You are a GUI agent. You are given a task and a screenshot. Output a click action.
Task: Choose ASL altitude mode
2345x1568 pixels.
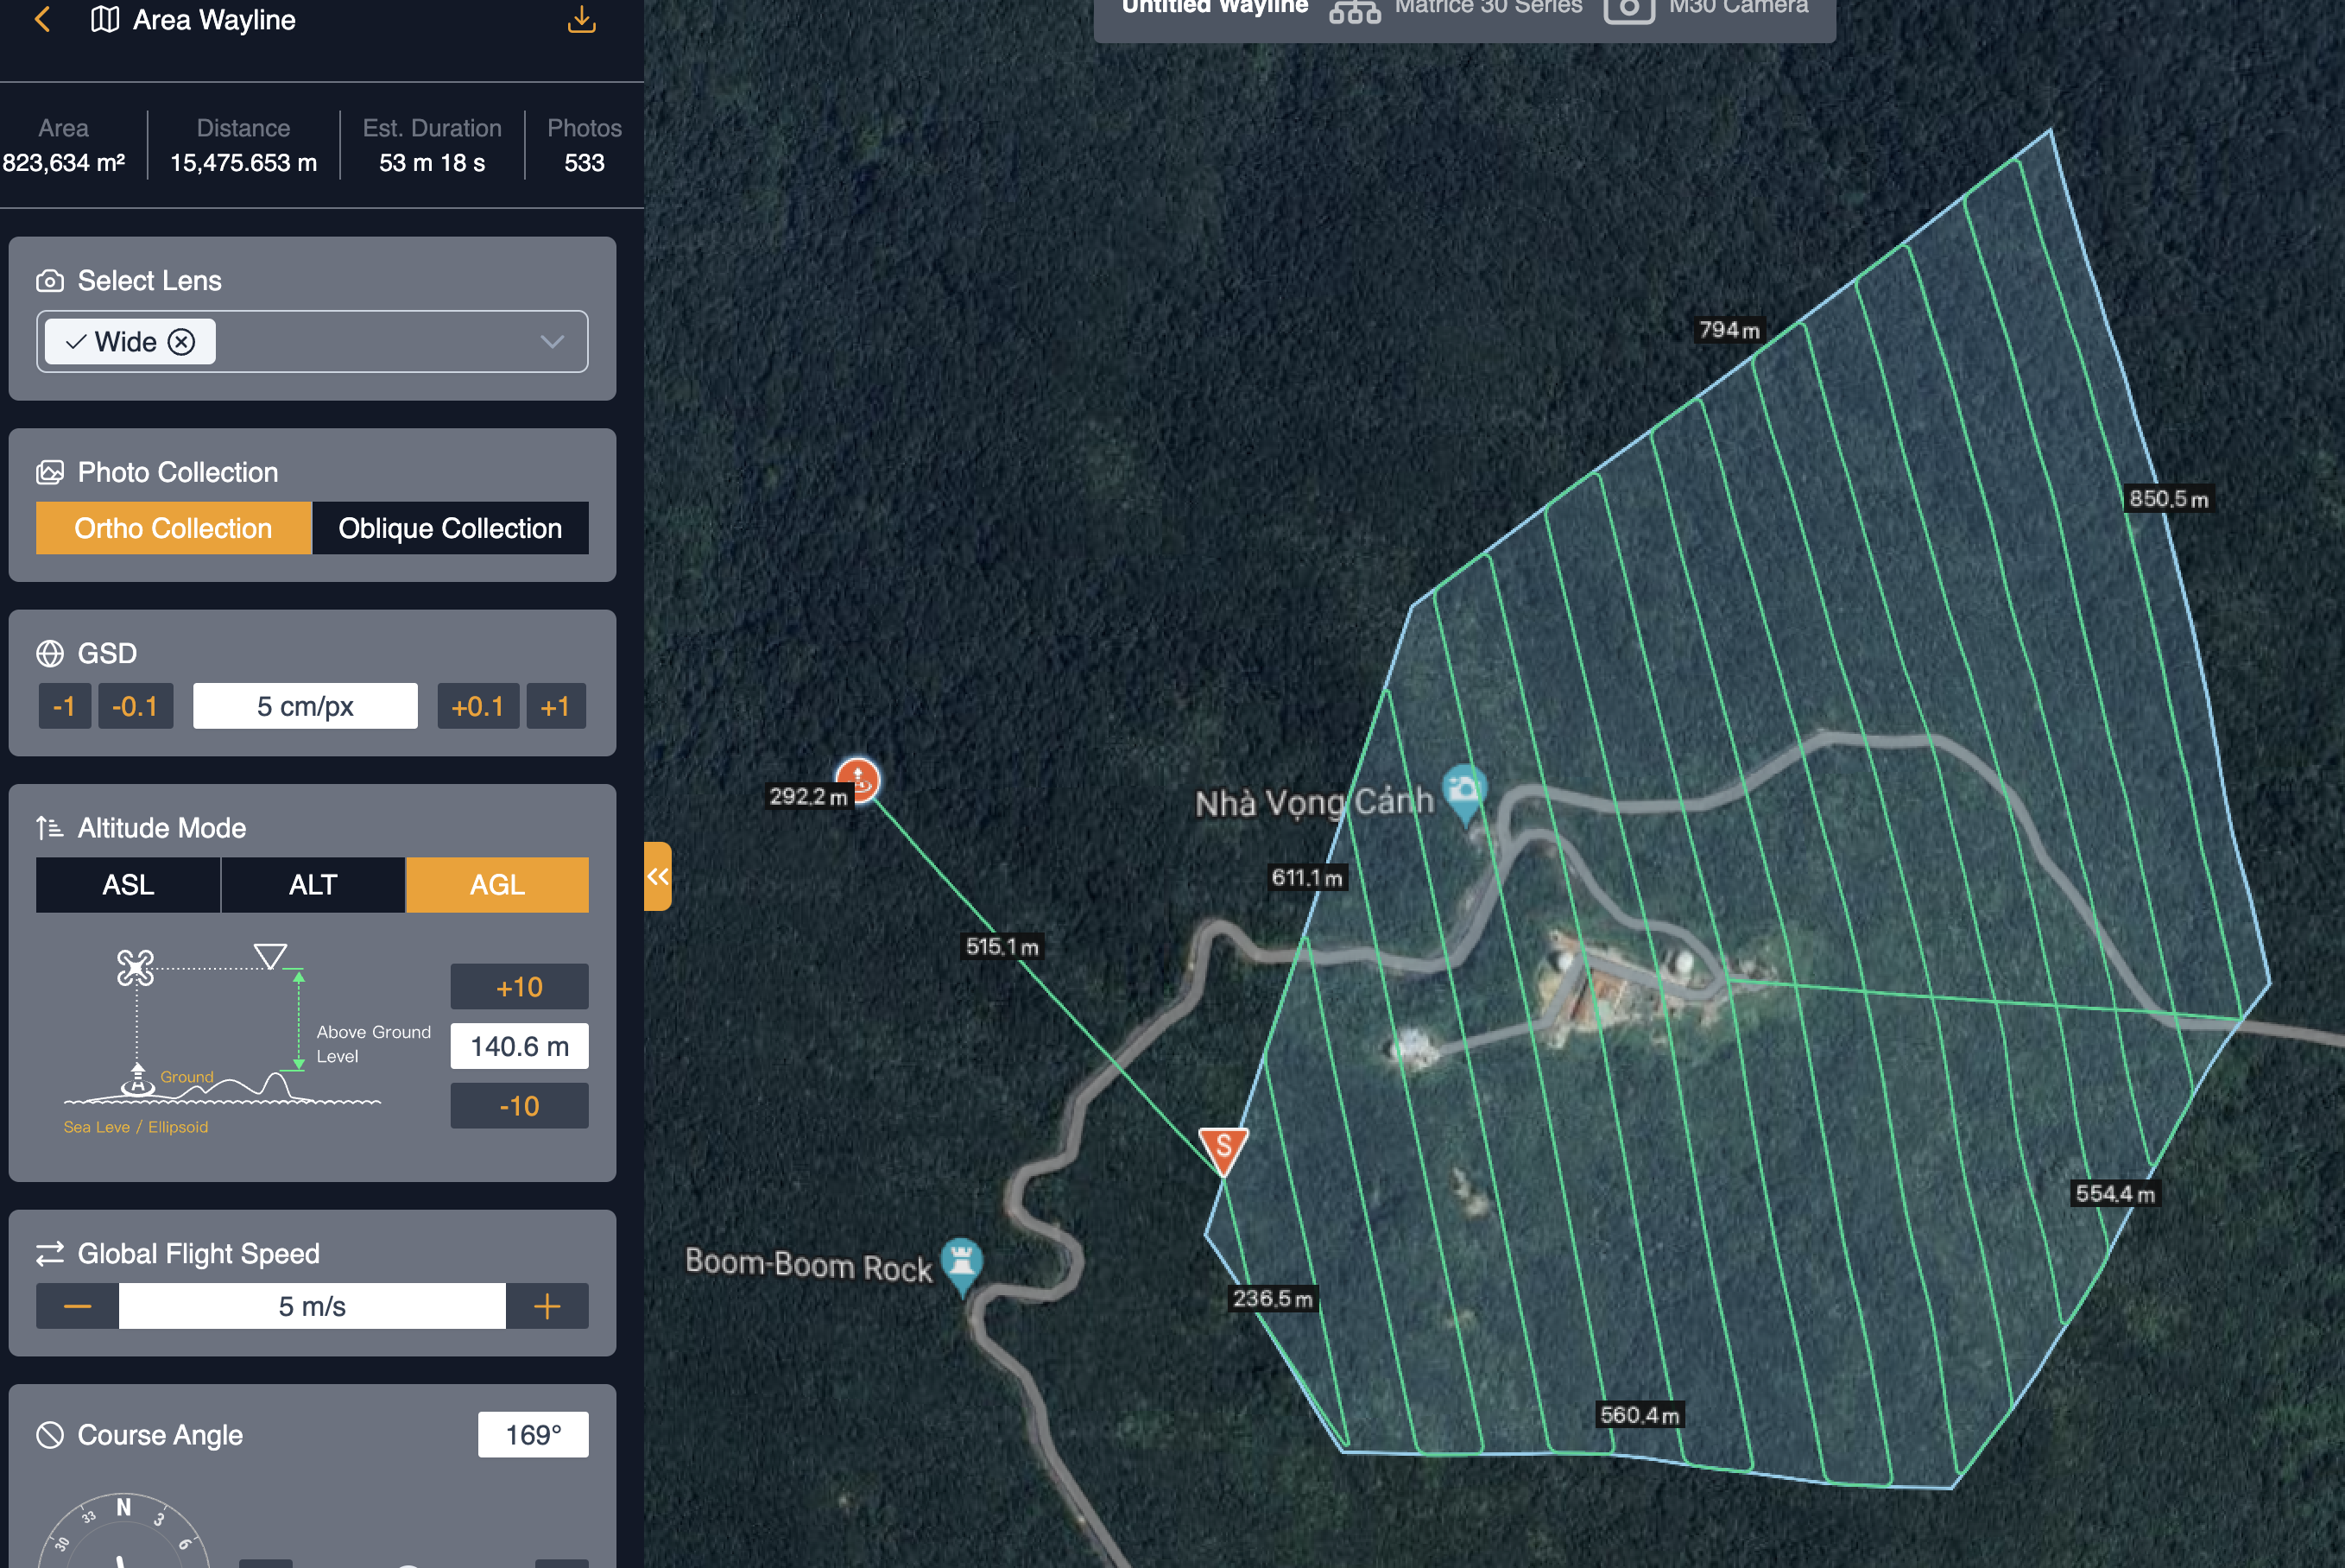coord(128,885)
